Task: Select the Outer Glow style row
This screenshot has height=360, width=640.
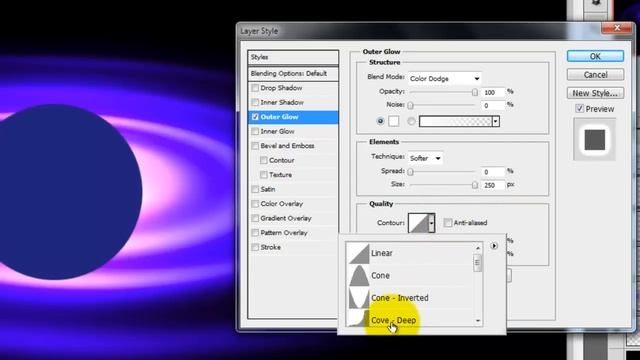Action: pos(293,117)
